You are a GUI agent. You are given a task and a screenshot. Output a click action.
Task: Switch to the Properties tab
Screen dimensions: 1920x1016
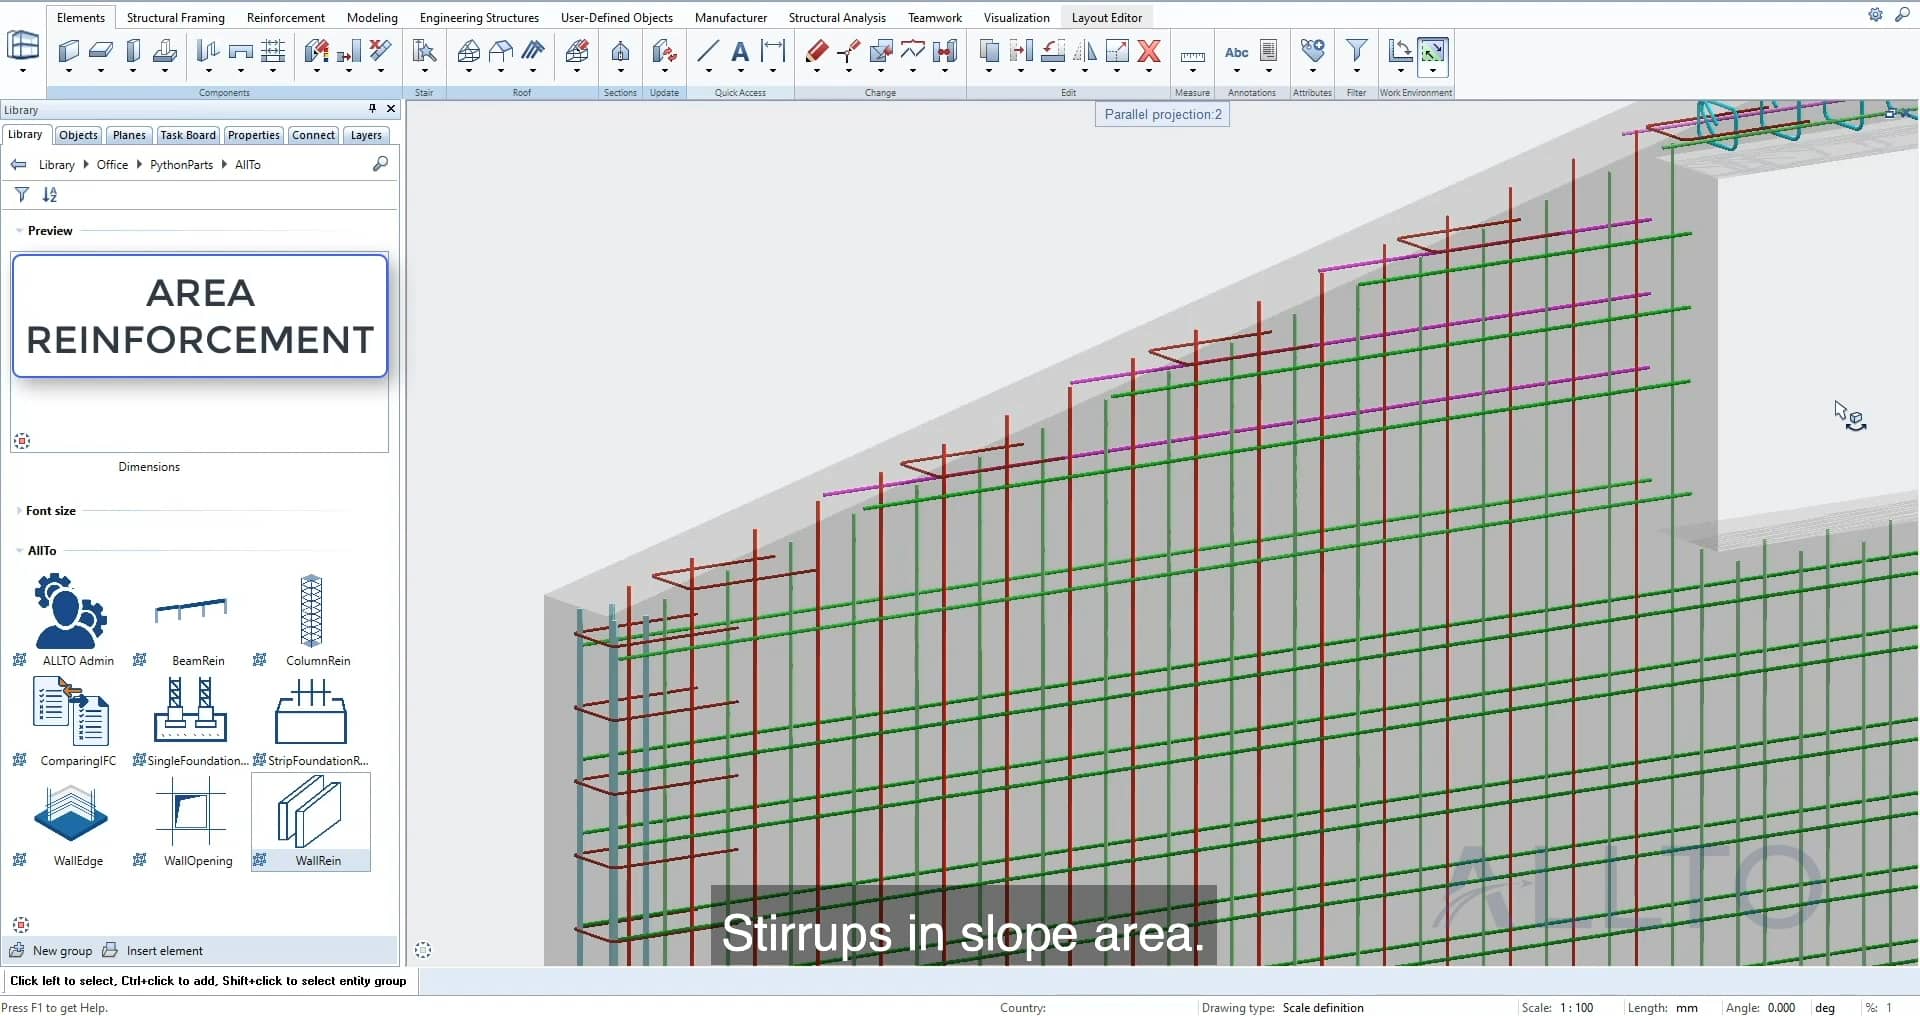coord(252,135)
